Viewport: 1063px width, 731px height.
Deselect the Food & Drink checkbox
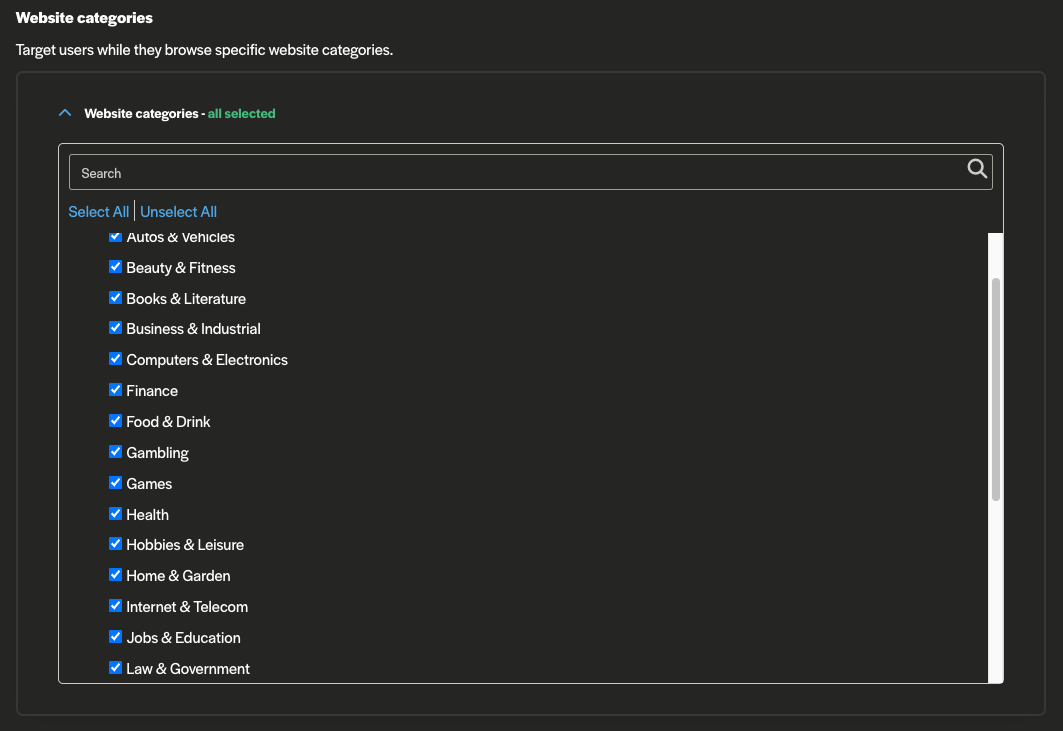[115, 420]
